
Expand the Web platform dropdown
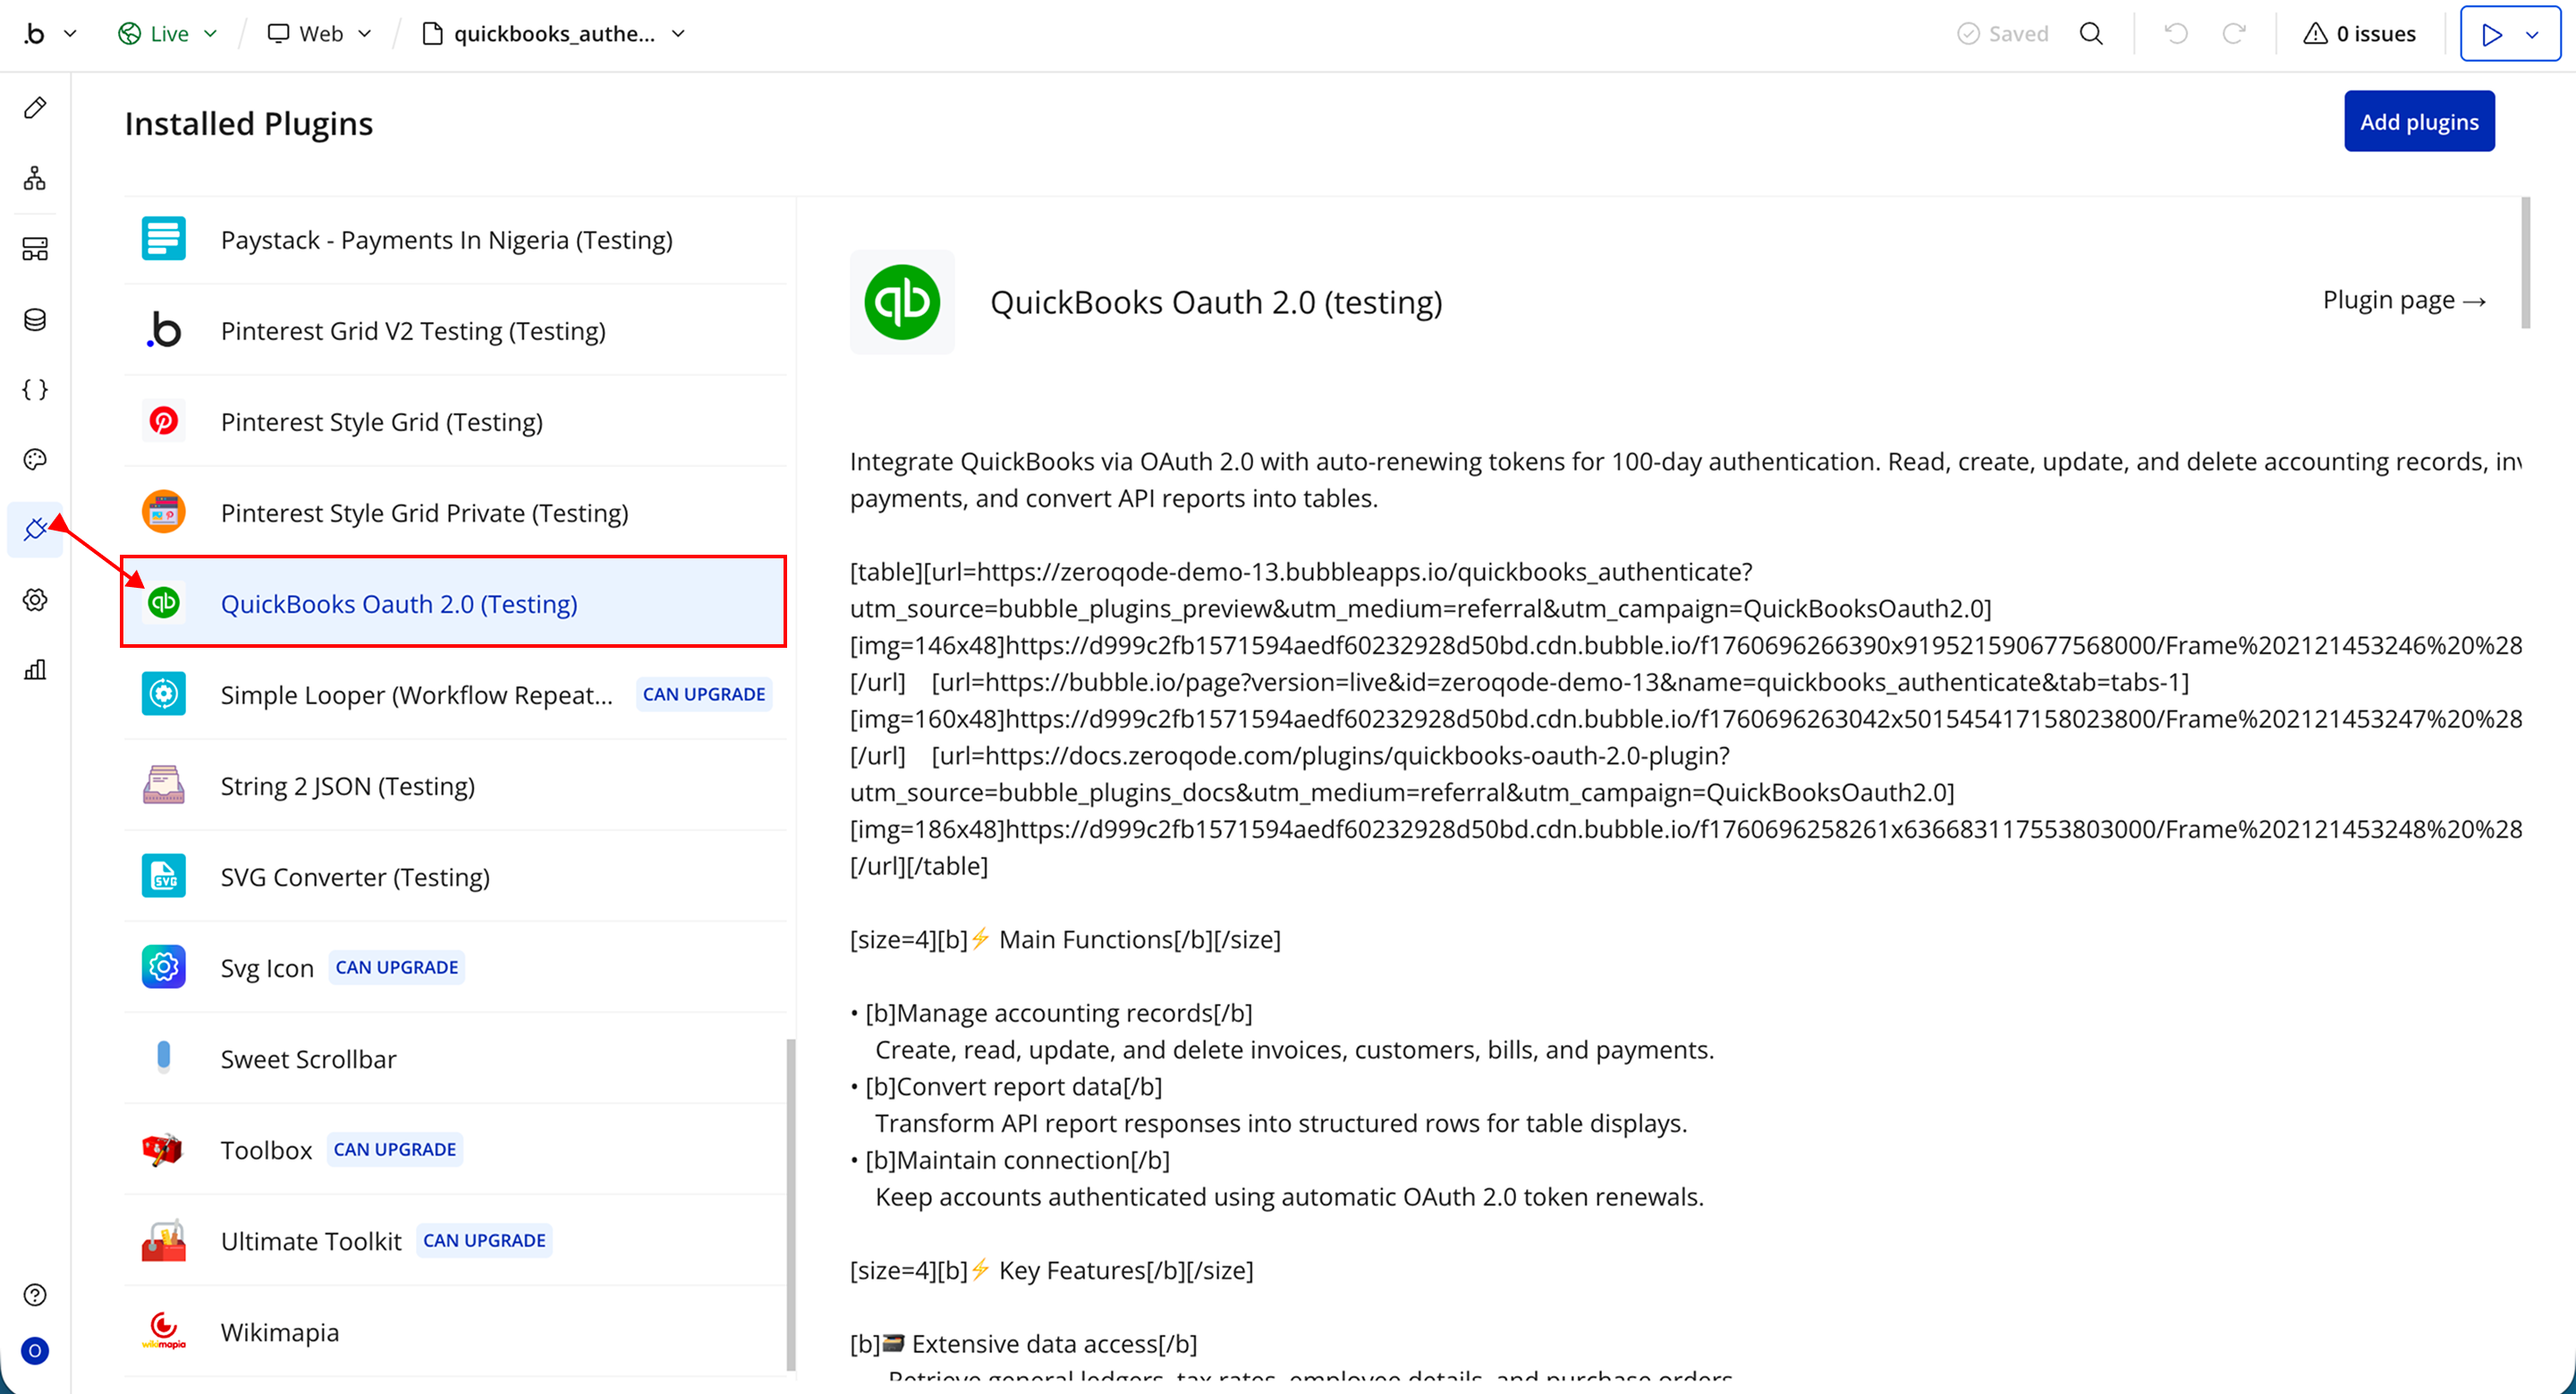point(320,34)
